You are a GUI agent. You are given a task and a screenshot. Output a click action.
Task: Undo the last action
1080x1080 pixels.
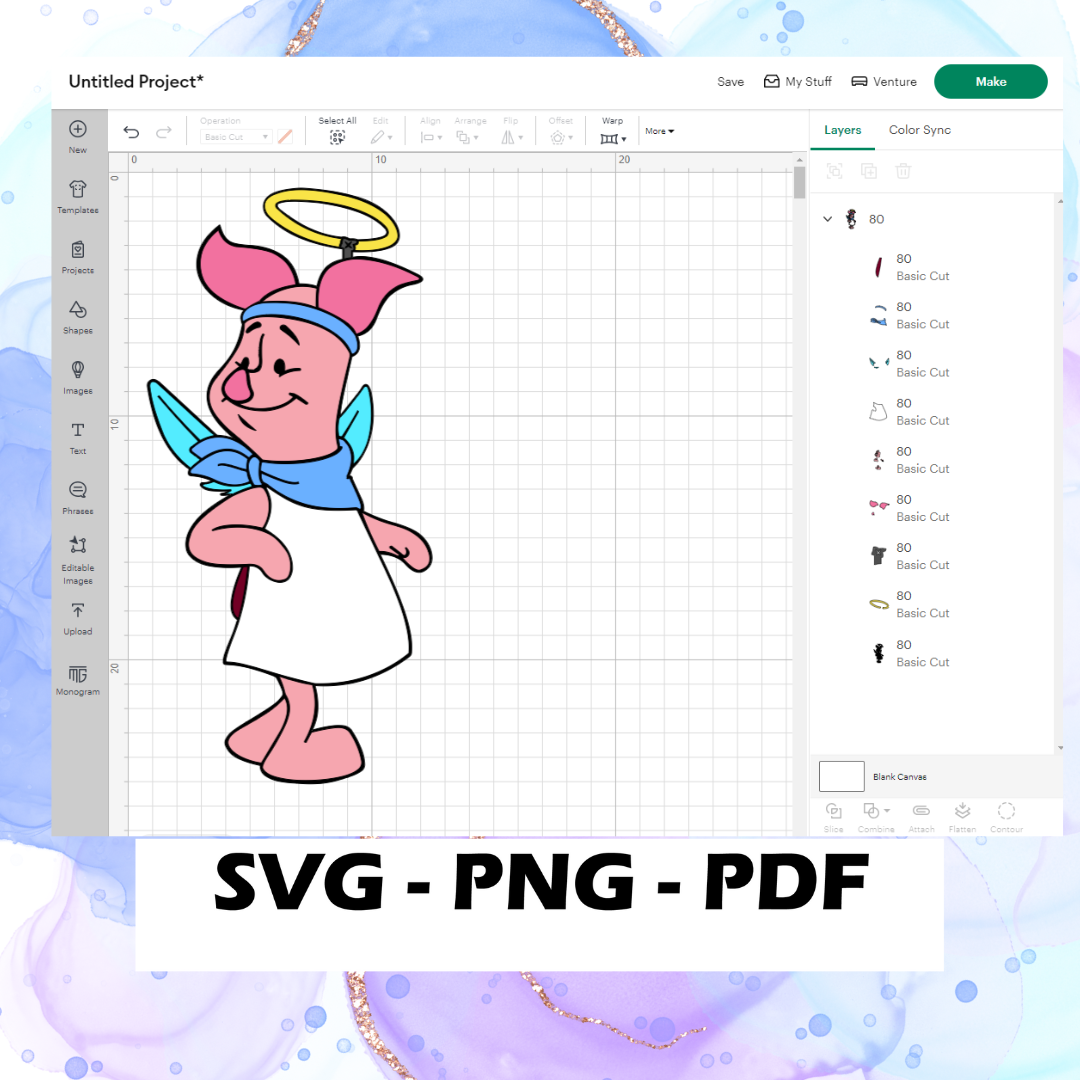pos(131,132)
